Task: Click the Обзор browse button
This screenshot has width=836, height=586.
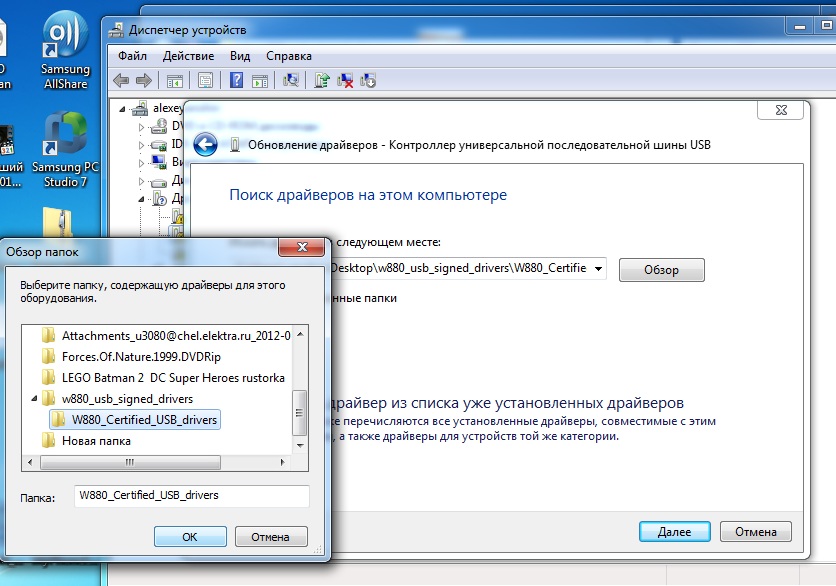Action: [661, 270]
